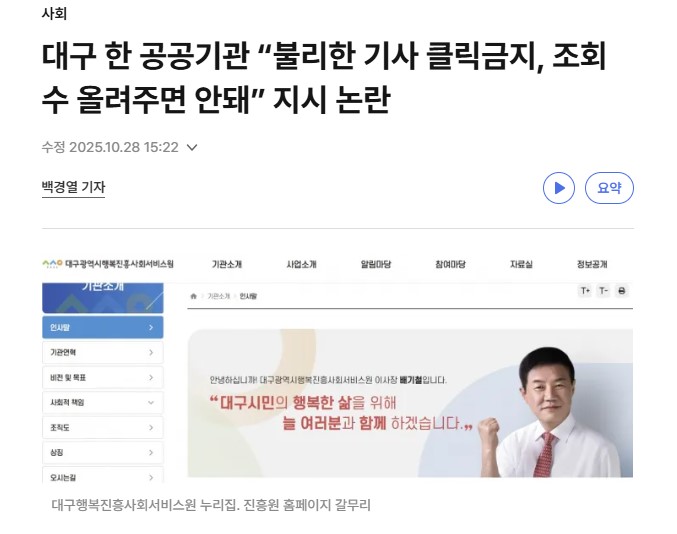Viewport: 677px width, 534px height.
Task: Click the T- decrease text size icon
Action: [x=603, y=291]
